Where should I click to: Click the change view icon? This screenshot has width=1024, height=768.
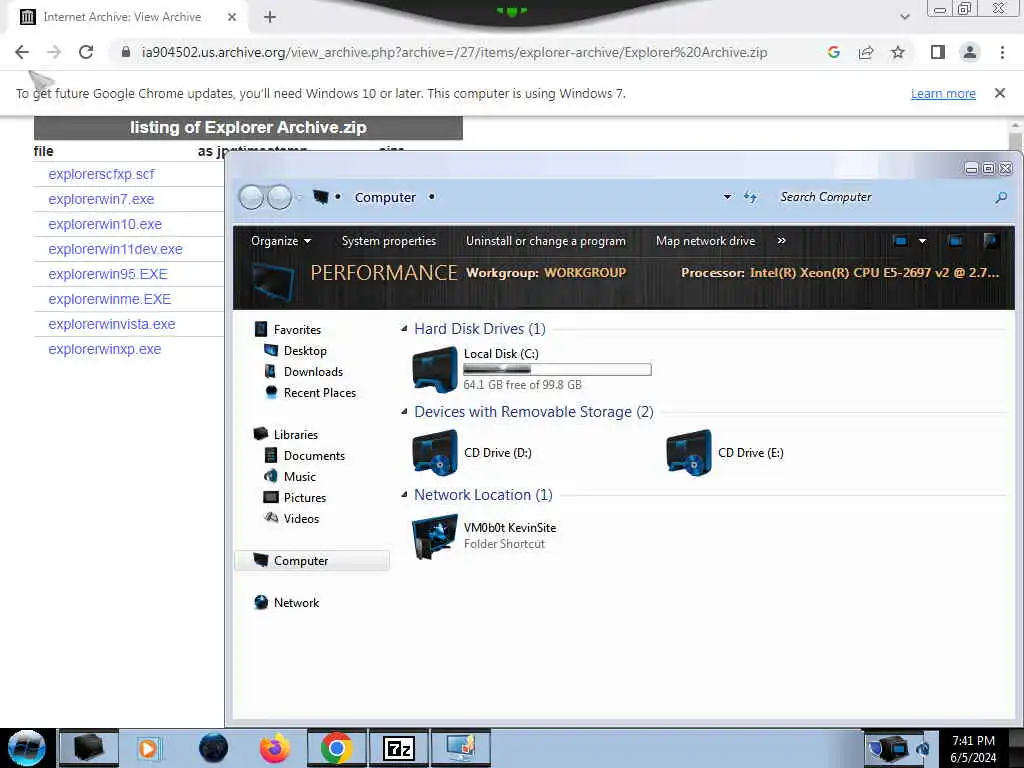(x=900, y=241)
